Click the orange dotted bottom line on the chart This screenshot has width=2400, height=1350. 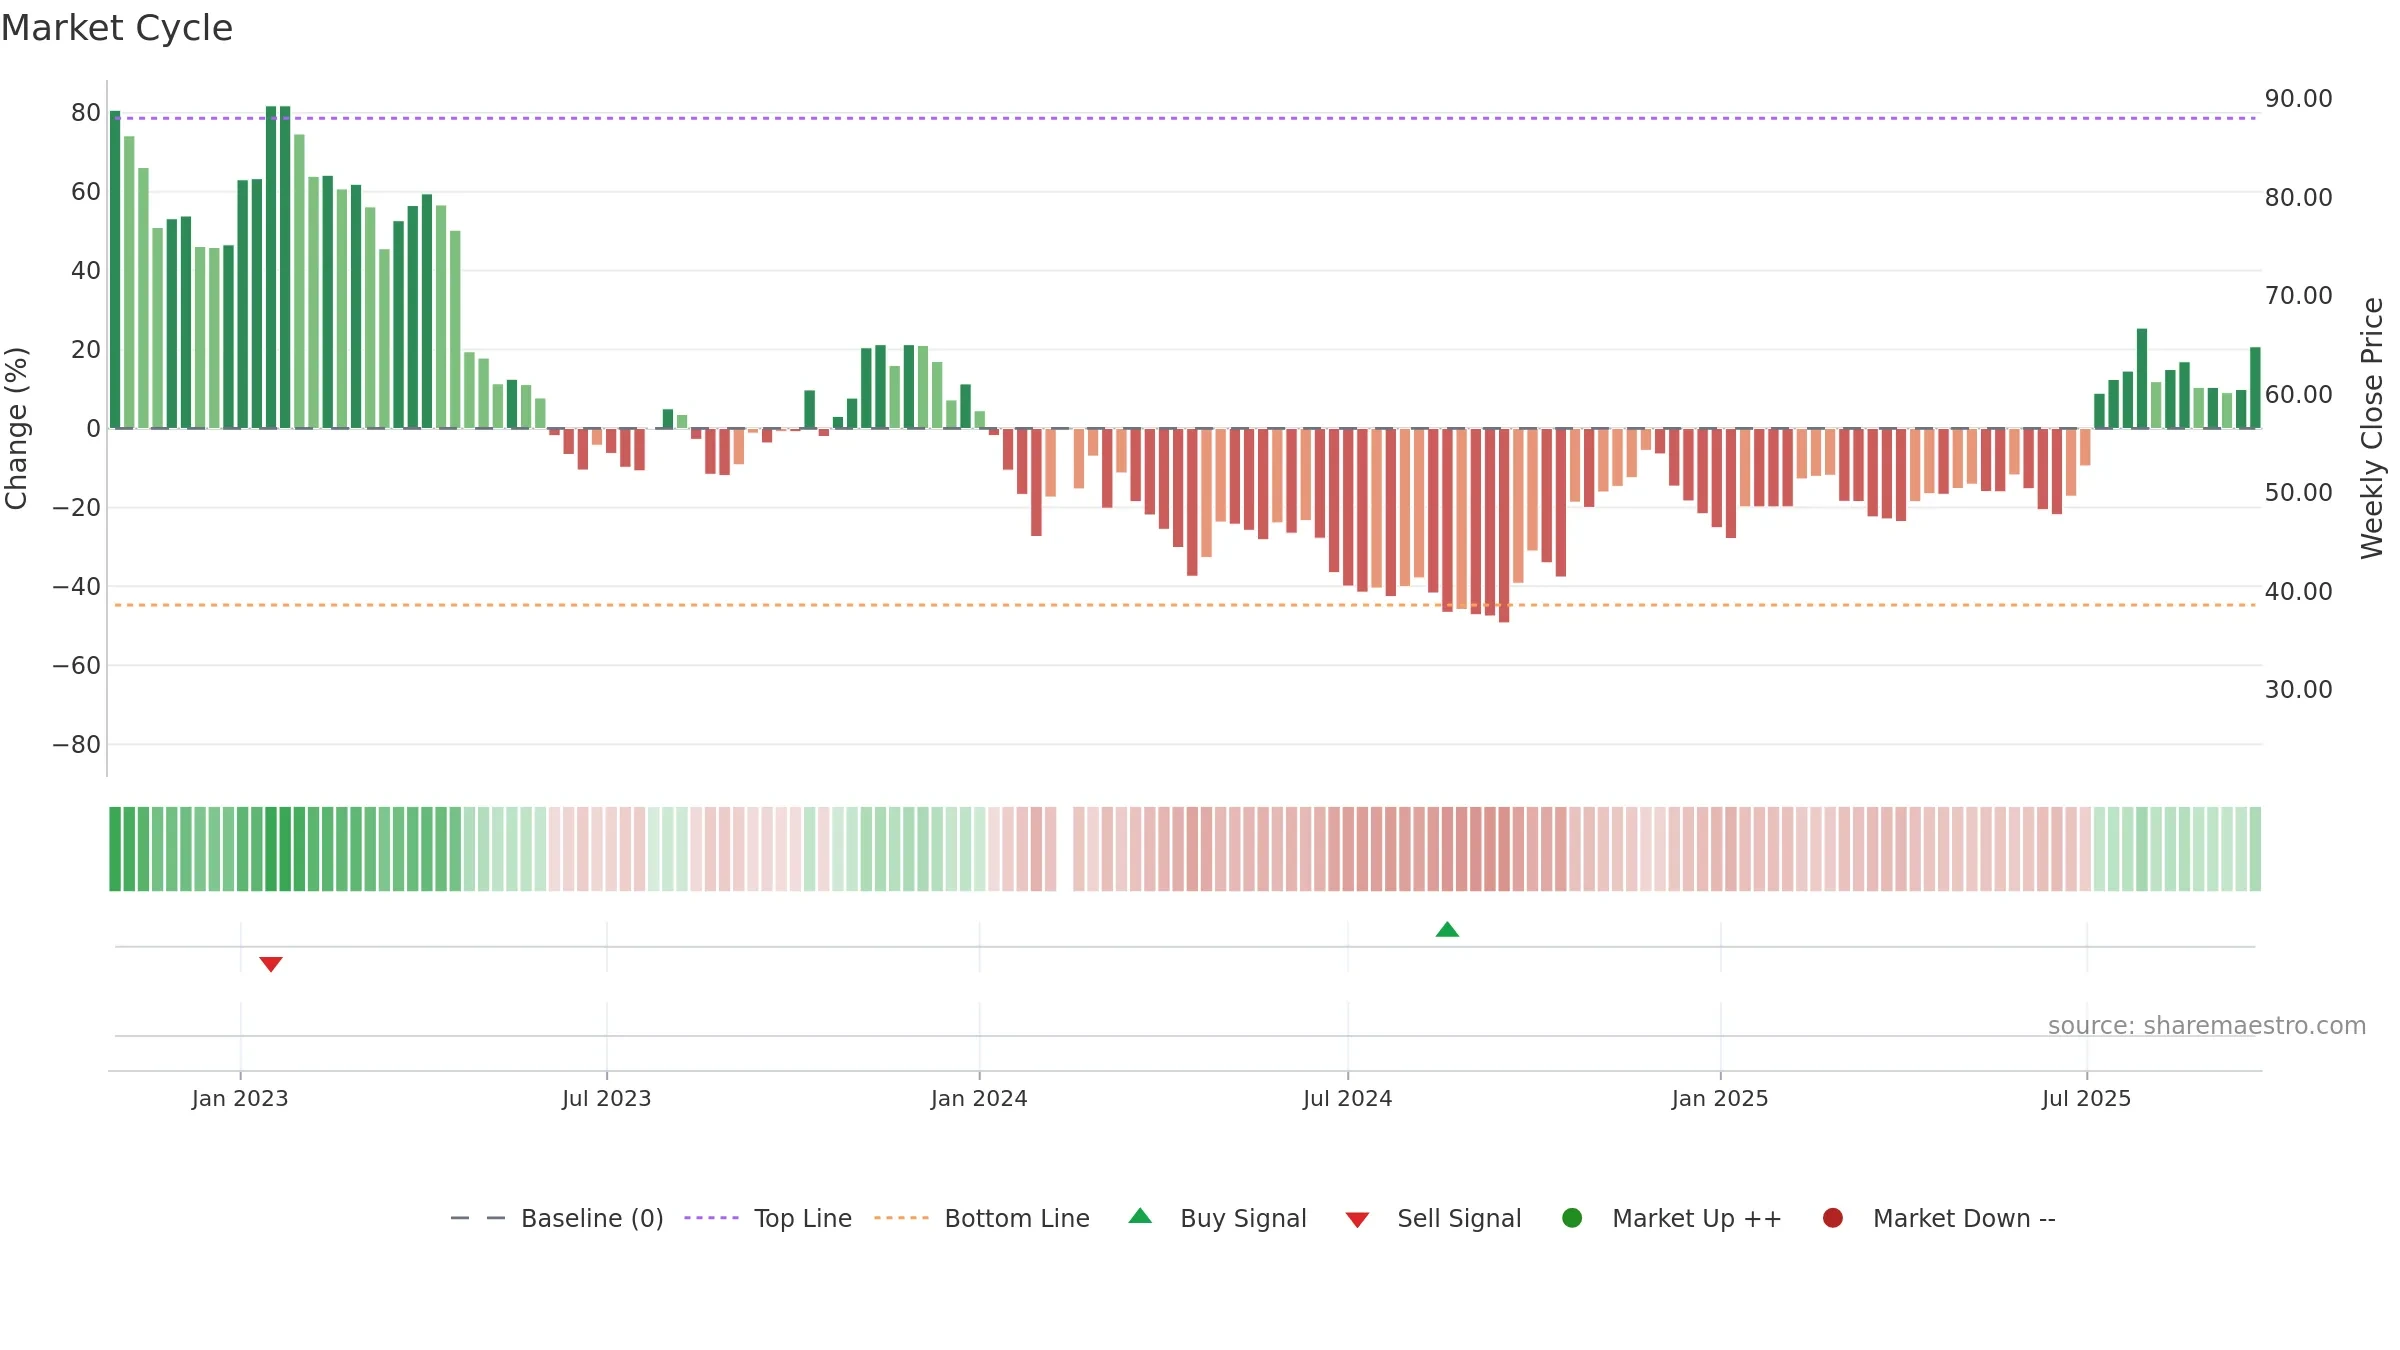coord(1185,605)
